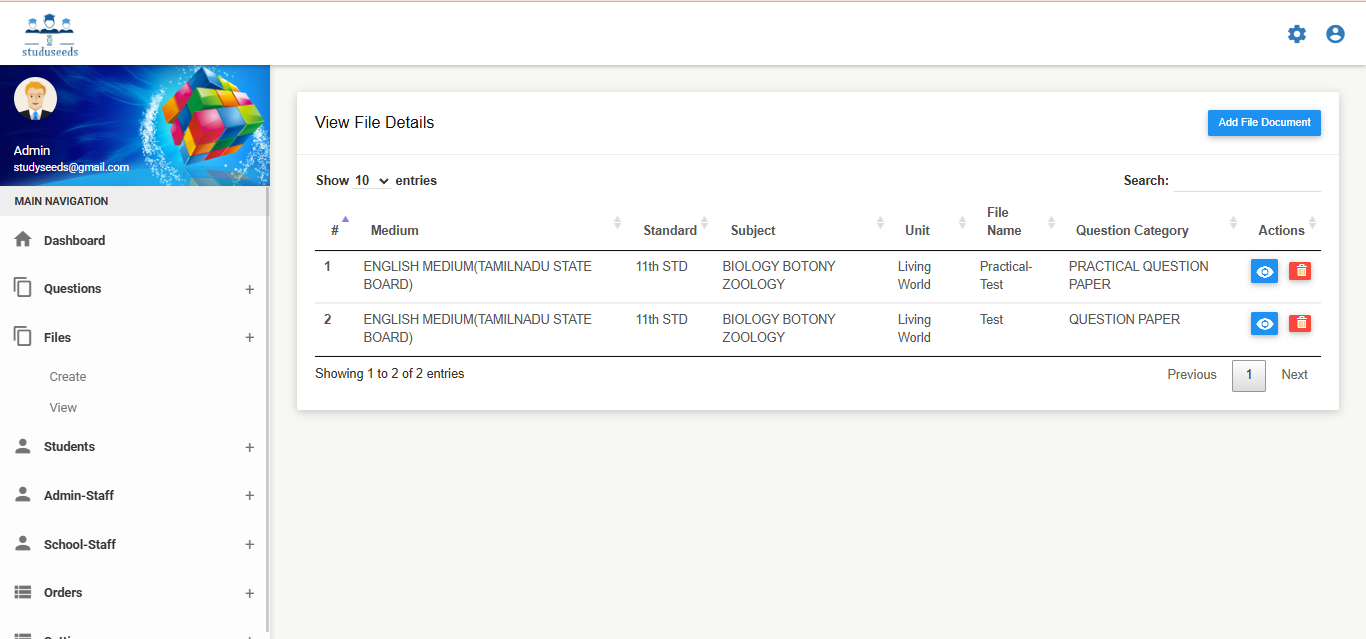The width and height of the screenshot is (1366, 639).
Task: Expand the Admin-Staff menu
Action: click(x=249, y=495)
